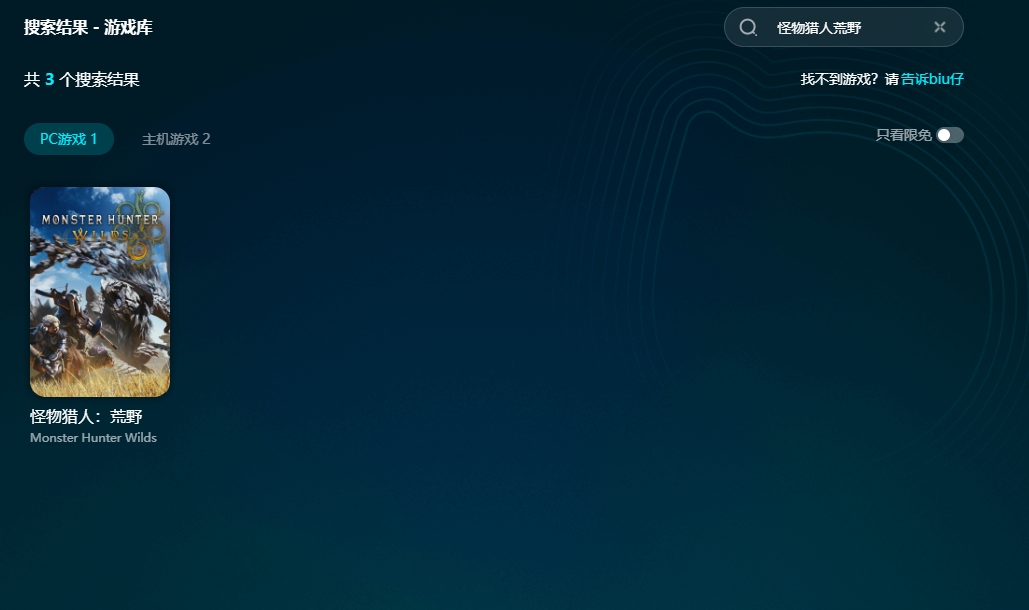This screenshot has width=1029, height=610.
Task: Open the 告诉biu仔 link
Action: point(932,79)
